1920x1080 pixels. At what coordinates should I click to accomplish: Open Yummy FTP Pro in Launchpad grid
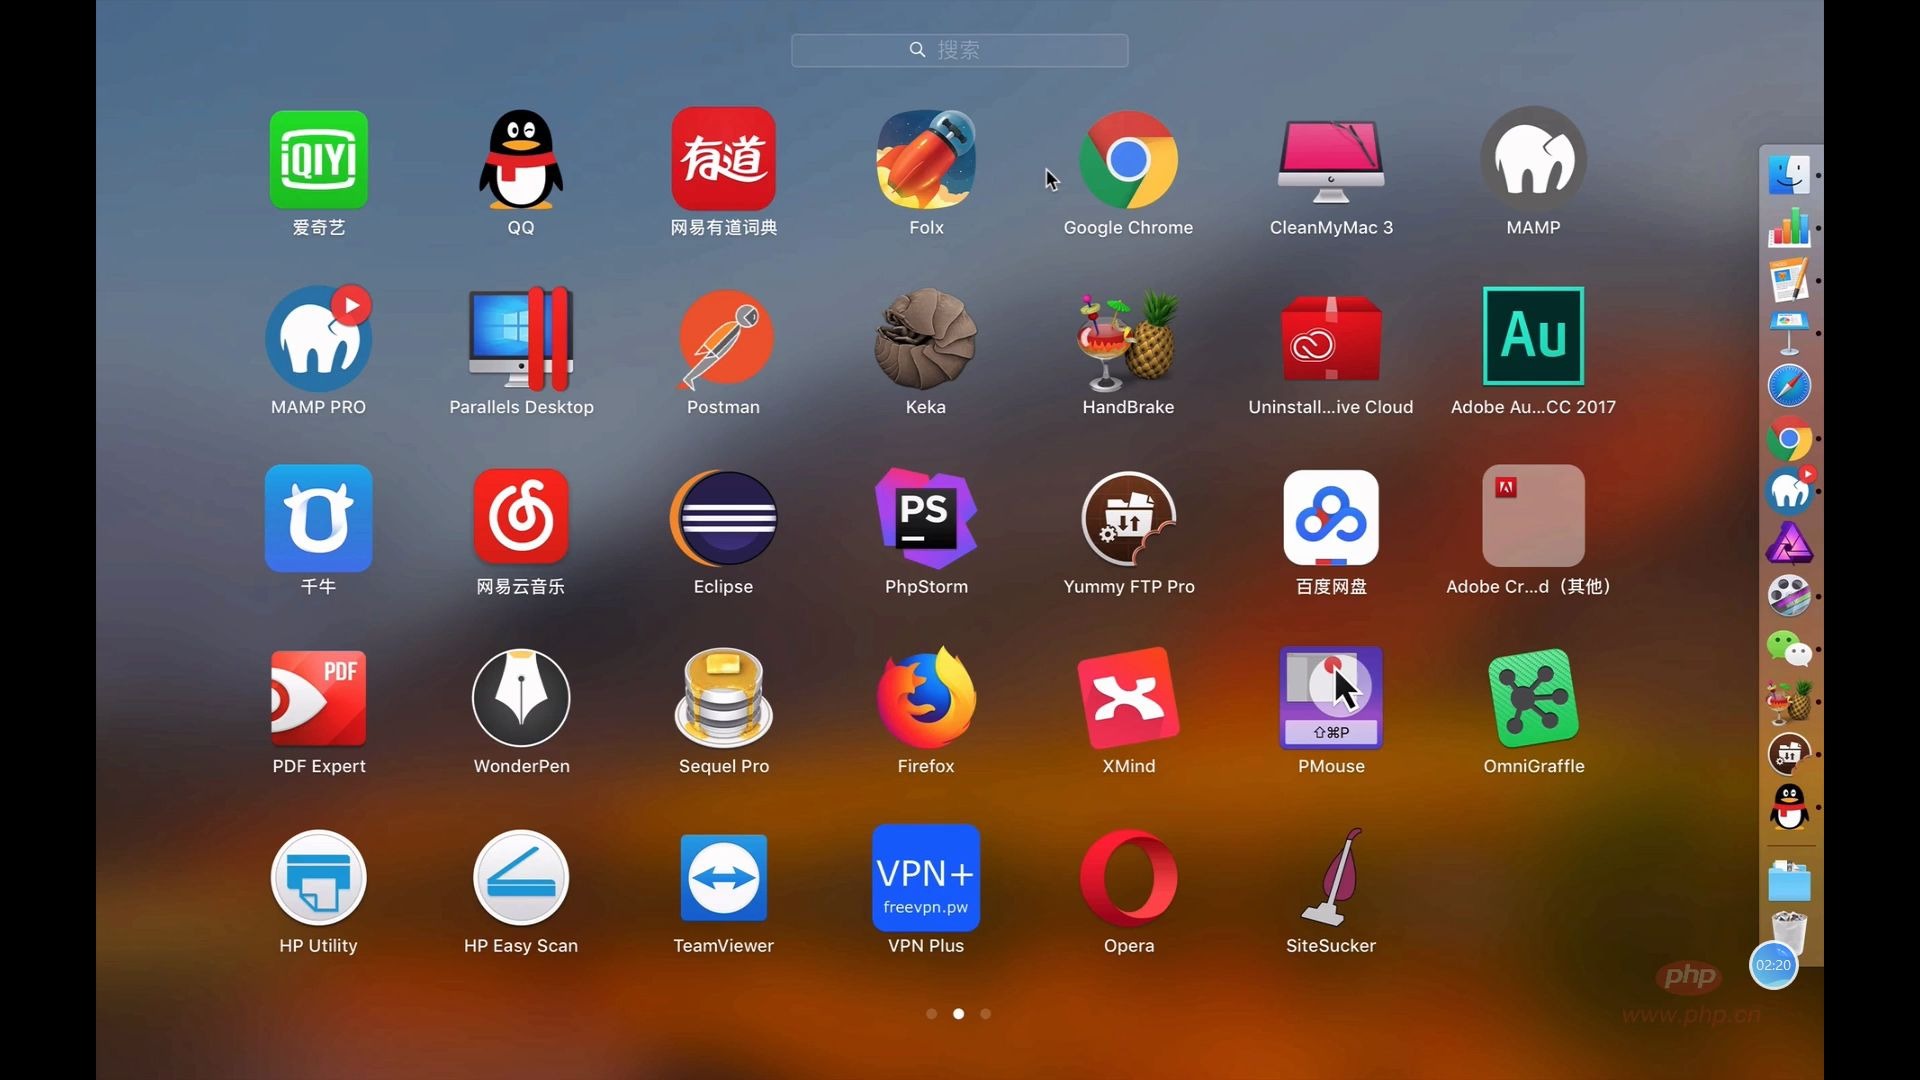[x=1128, y=518]
